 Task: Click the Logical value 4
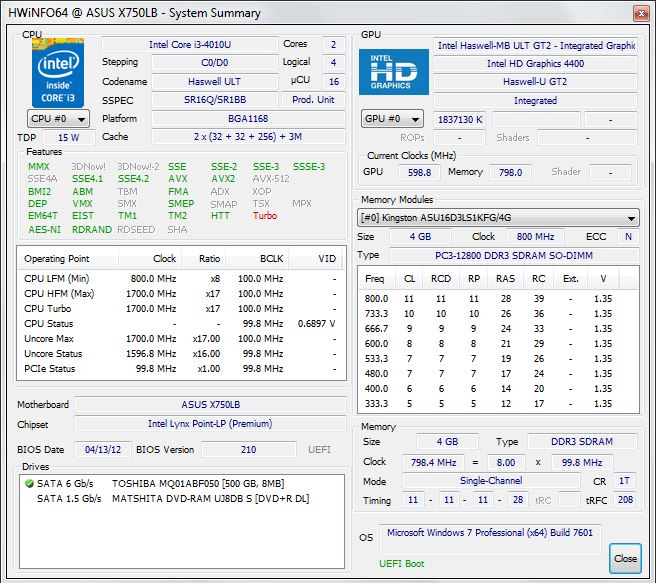coord(333,63)
